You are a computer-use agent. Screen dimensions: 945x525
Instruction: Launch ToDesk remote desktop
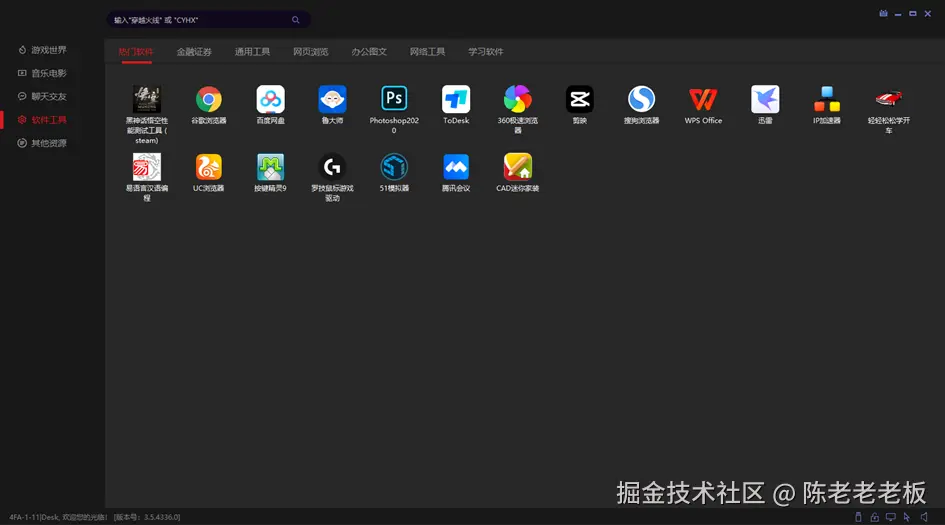(456, 99)
